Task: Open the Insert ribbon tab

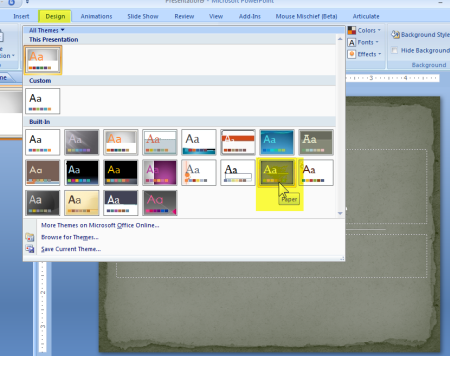Action: [21, 16]
